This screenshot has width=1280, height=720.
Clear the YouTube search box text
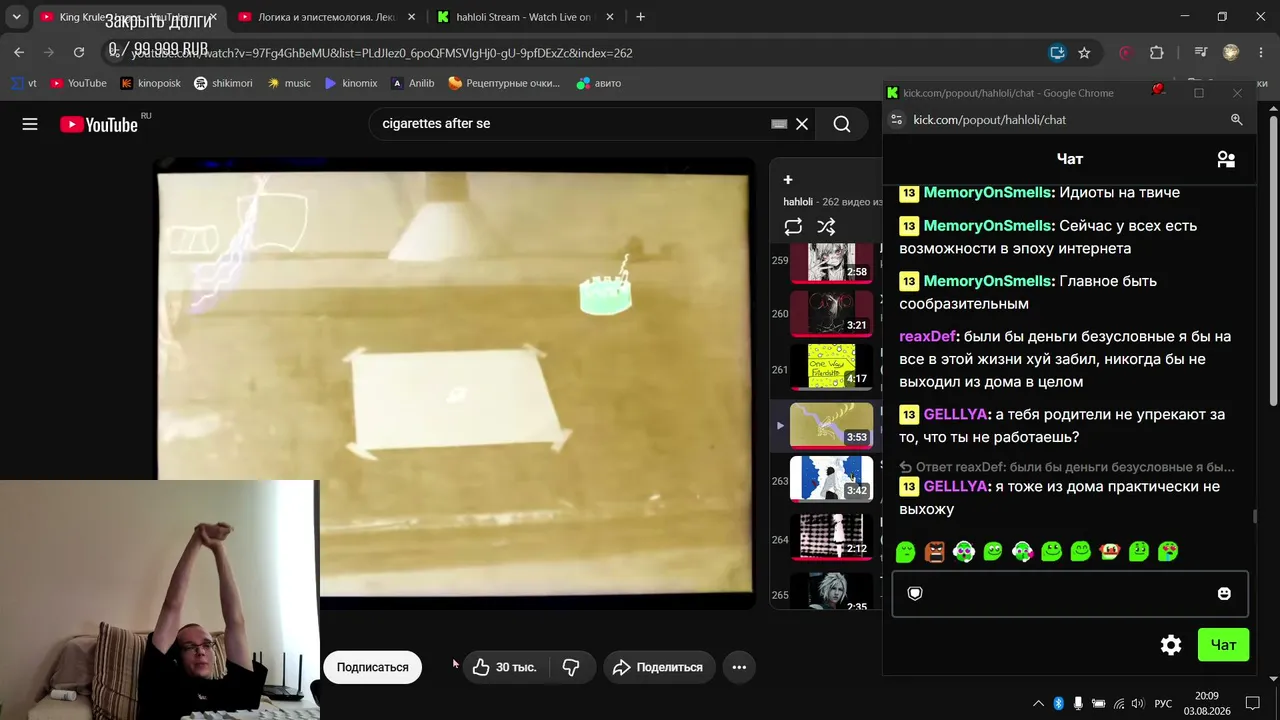click(802, 124)
